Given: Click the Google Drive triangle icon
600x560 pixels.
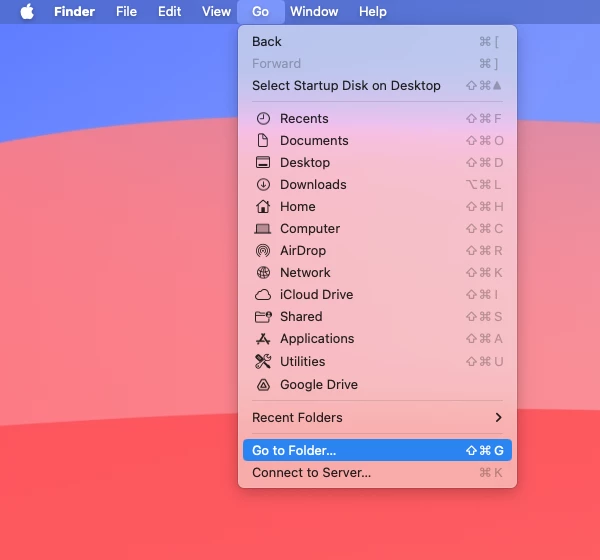Looking at the screenshot, I should pyautogui.click(x=263, y=384).
